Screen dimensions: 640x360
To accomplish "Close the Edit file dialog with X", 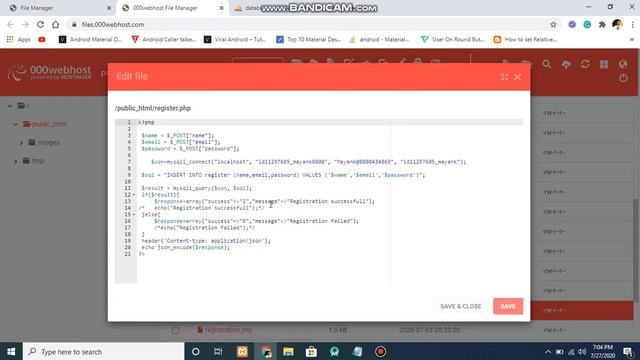I will (x=518, y=77).
